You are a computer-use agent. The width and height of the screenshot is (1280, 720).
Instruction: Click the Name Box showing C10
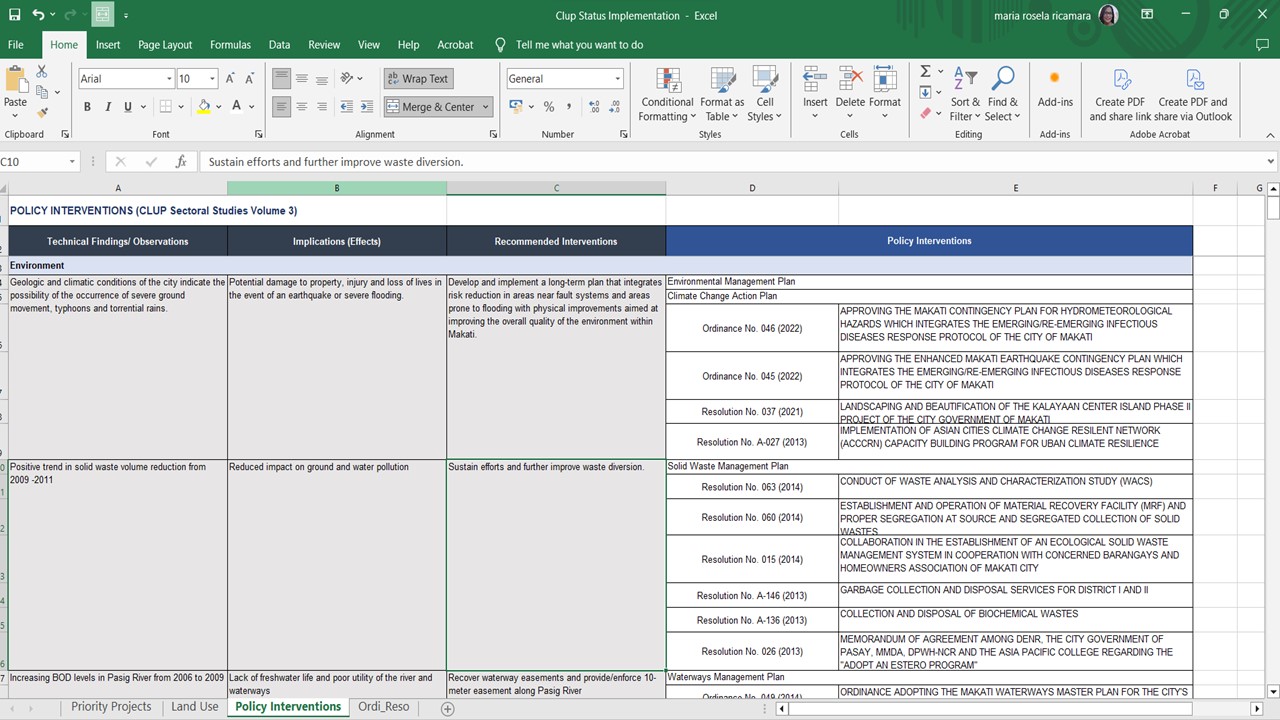click(x=30, y=162)
